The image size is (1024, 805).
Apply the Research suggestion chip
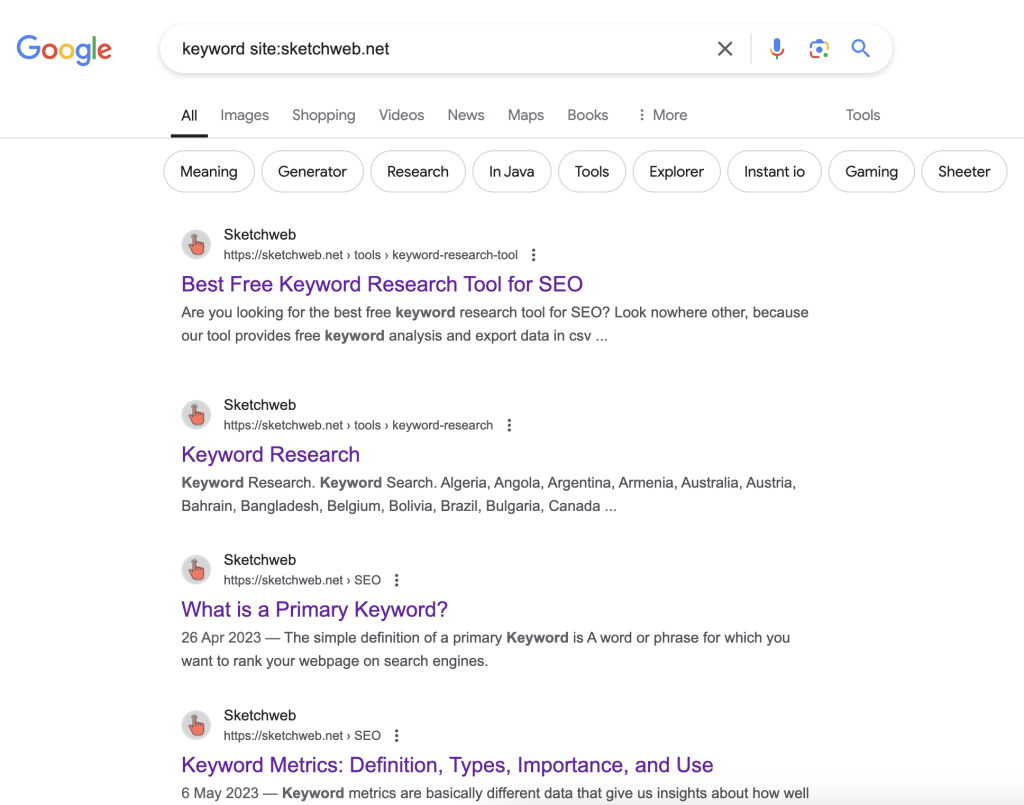click(418, 172)
